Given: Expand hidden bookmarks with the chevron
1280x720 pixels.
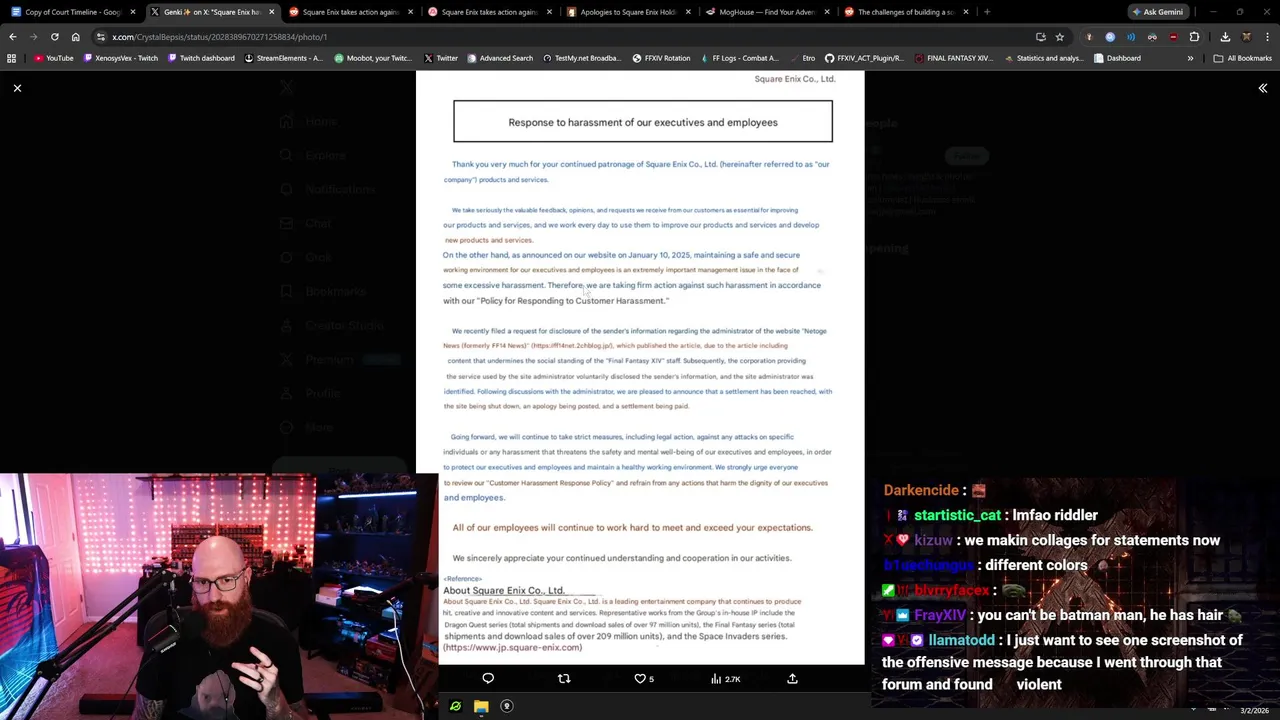Looking at the screenshot, I should [1190, 58].
